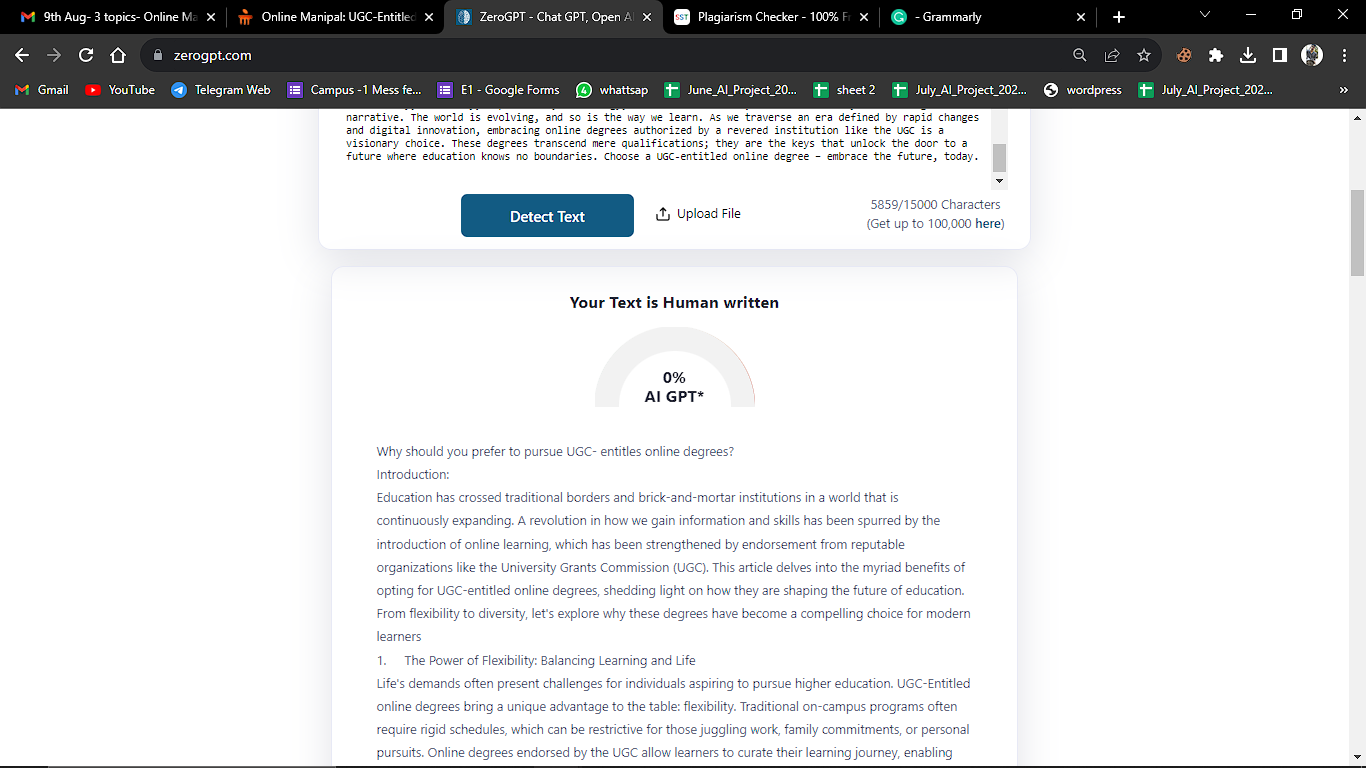Click the '5859/15000 Characters' counter

(935, 204)
